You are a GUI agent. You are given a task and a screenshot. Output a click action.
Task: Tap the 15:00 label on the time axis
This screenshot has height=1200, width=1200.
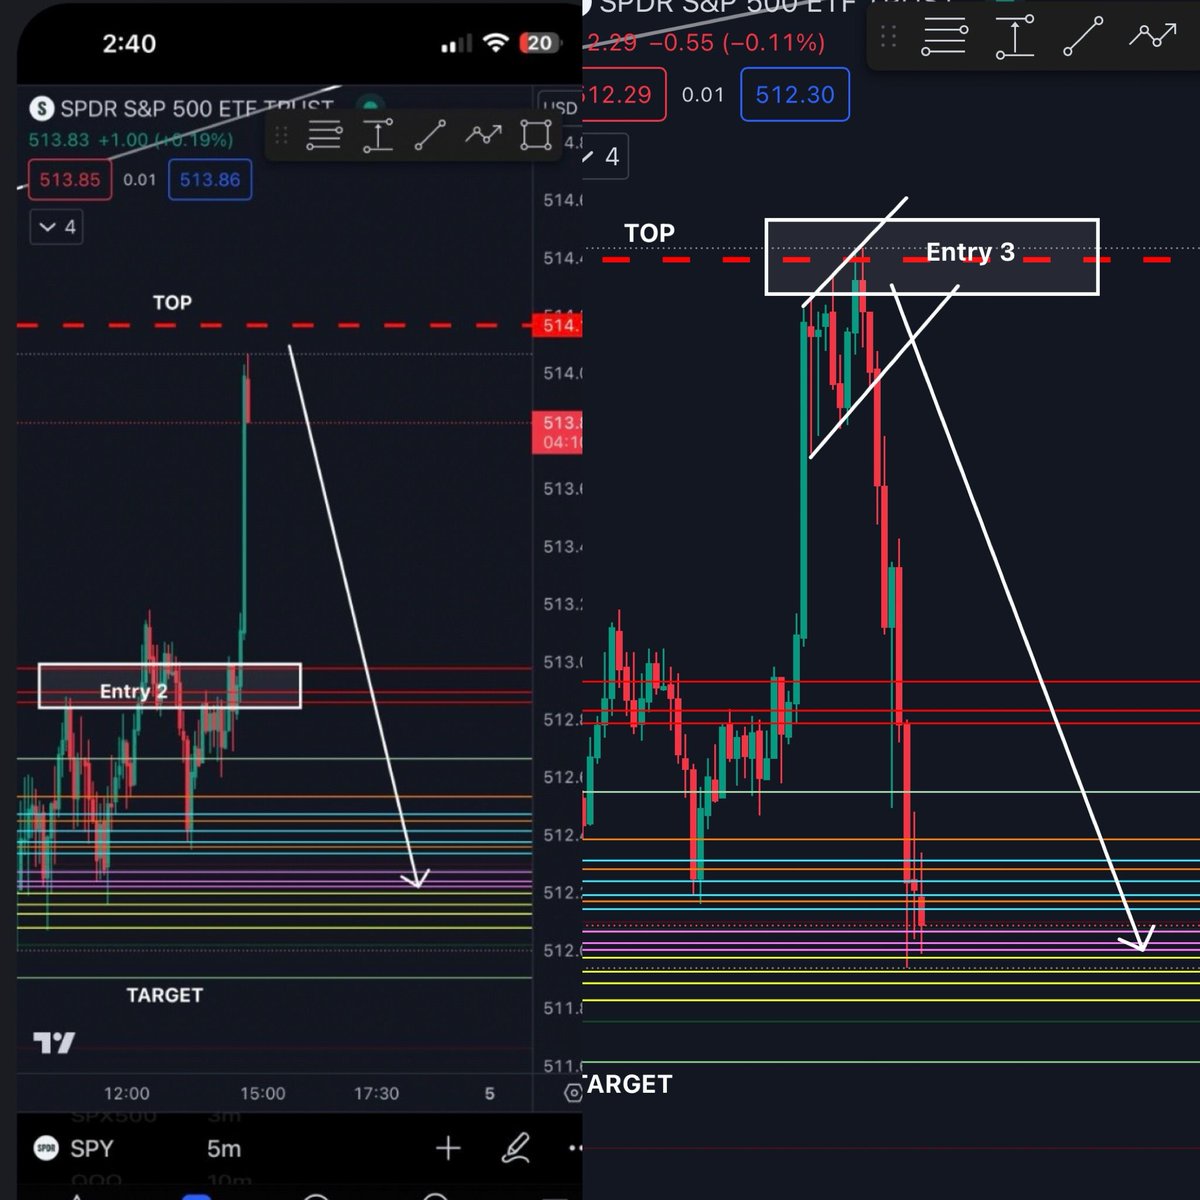point(263,1094)
